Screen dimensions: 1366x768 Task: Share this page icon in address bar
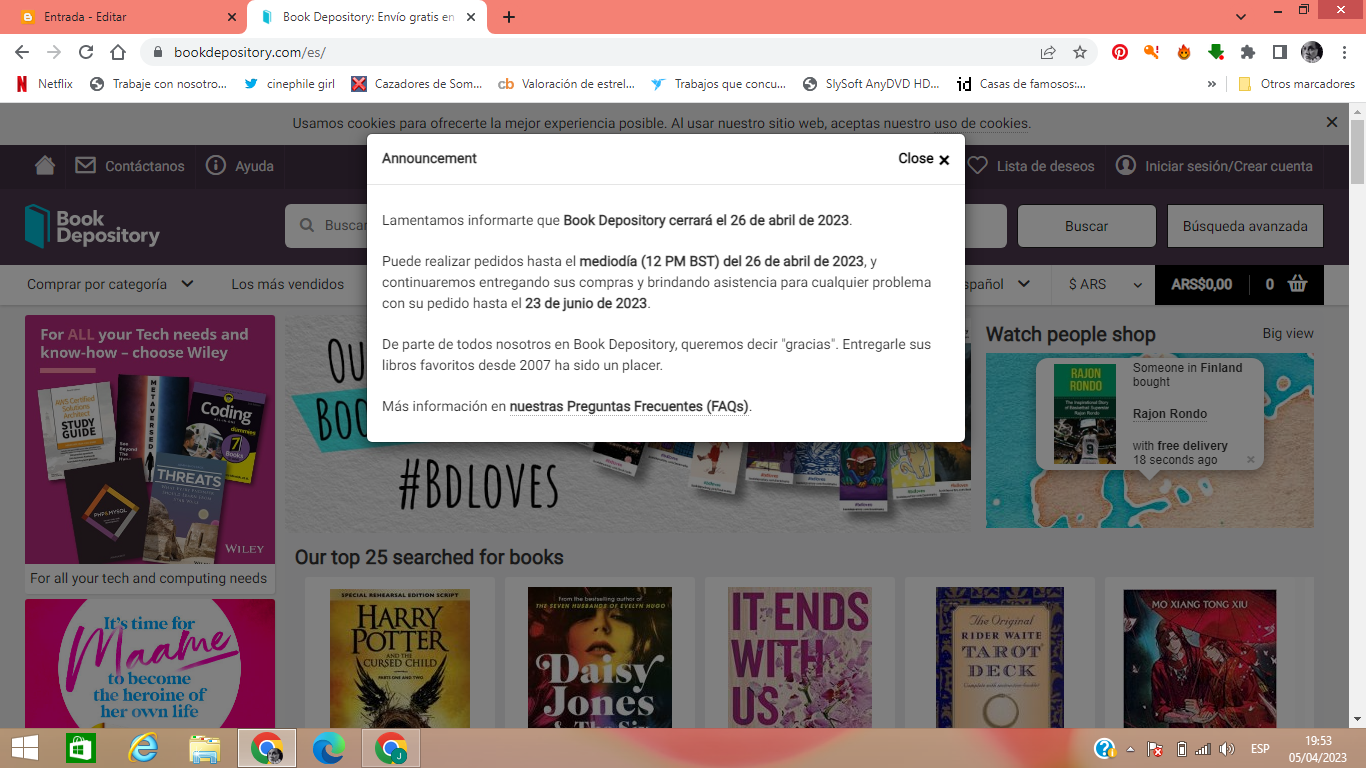tap(1048, 52)
